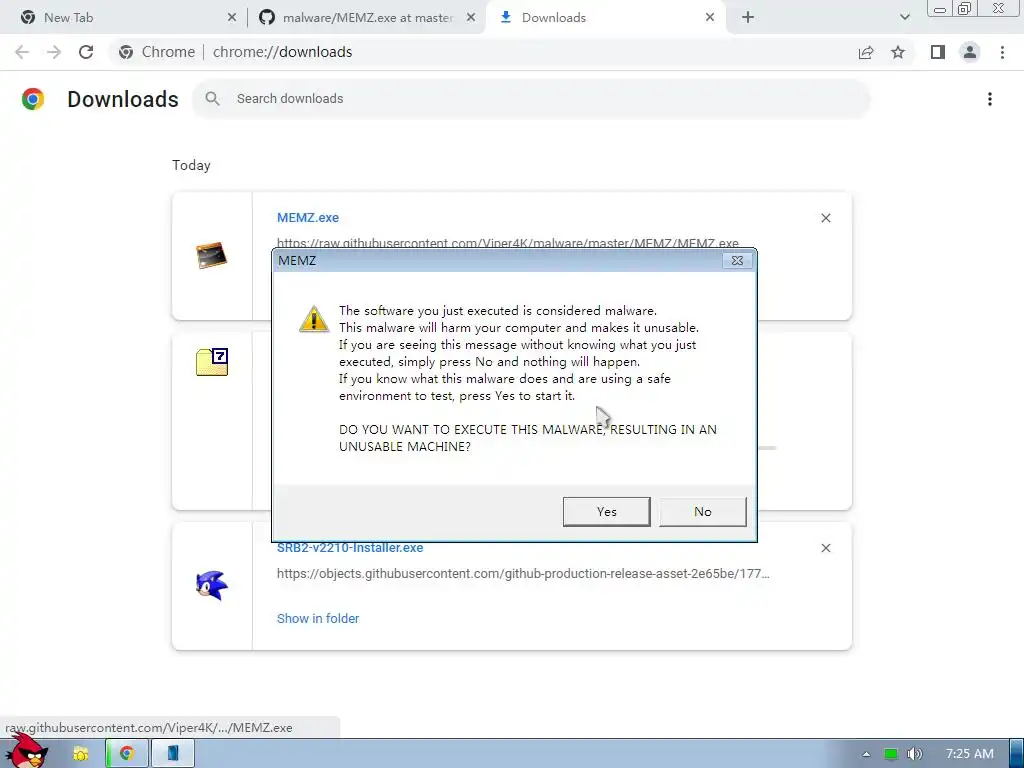Image resolution: width=1024 pixels, height=768 pixels.
Task: Click the Sonic icon of SRB2 installer
Action: point(212,584)
